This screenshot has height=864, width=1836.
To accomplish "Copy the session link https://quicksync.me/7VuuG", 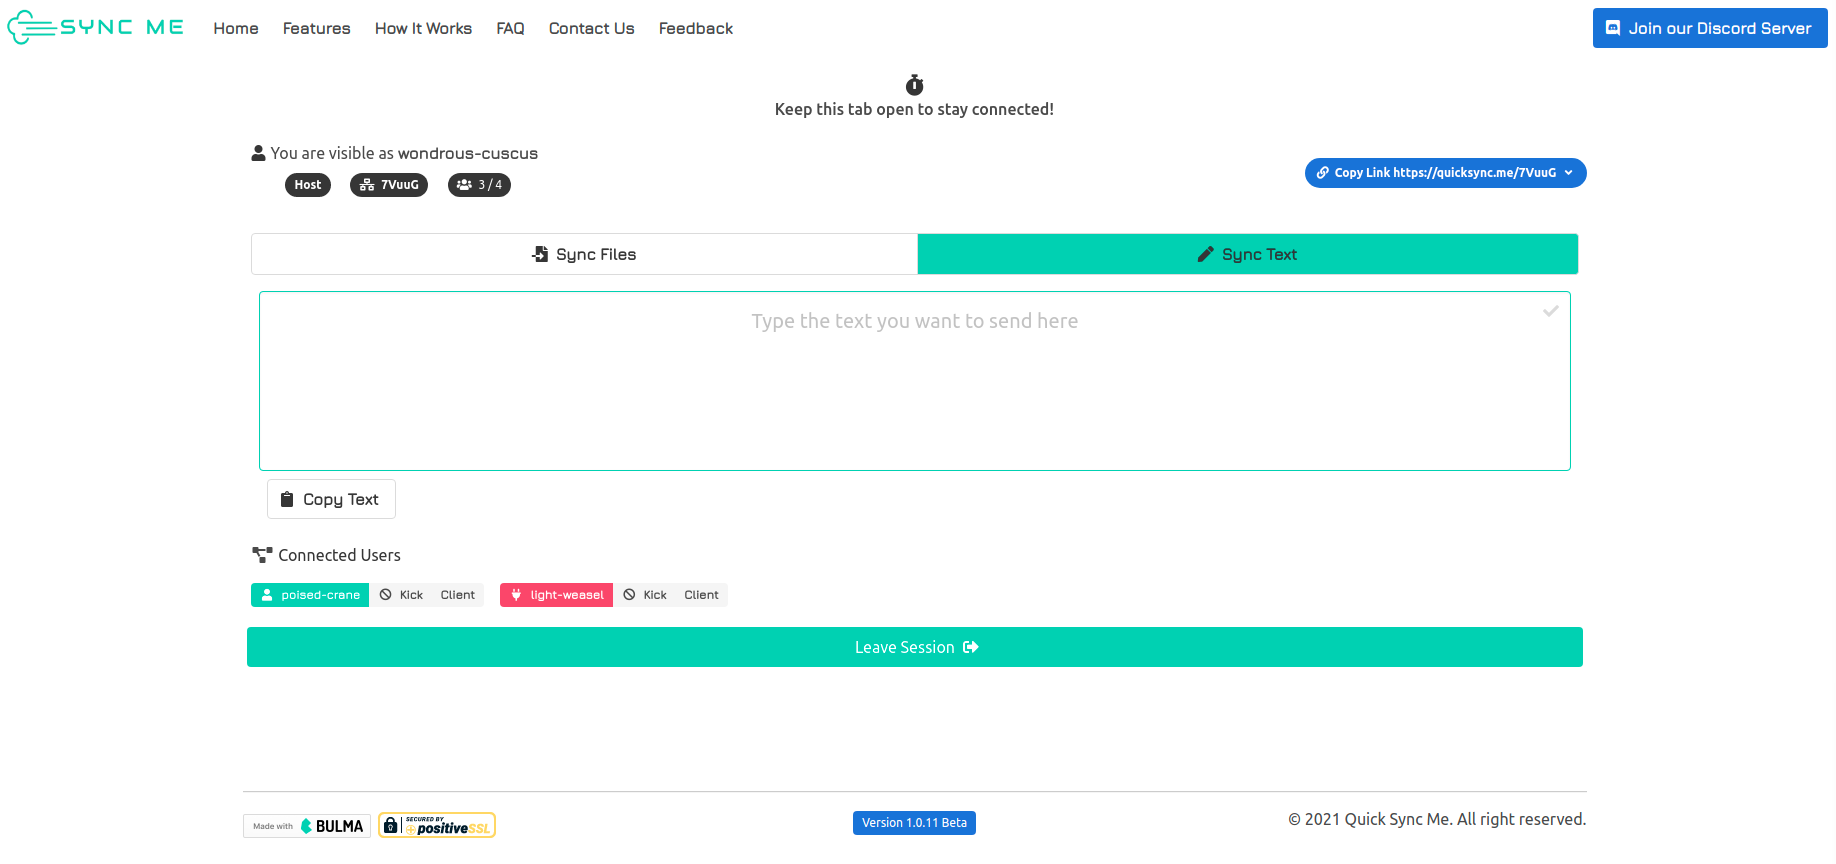I will (x=1445, y=173).
